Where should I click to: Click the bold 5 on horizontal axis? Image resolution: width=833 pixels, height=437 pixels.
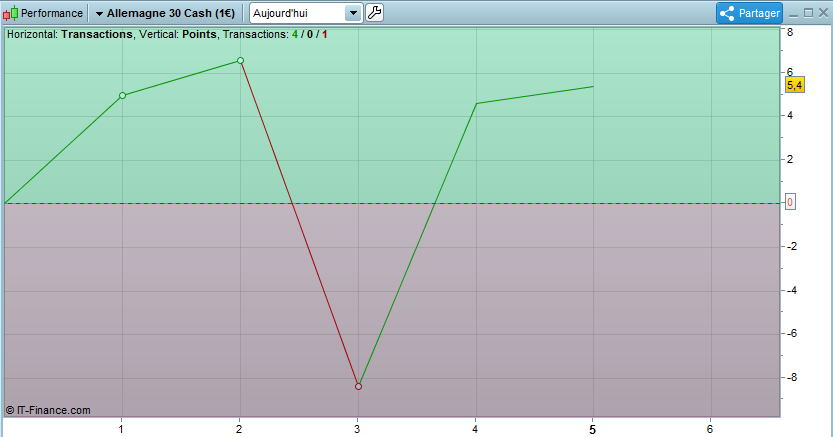click(x=592, y=430)
